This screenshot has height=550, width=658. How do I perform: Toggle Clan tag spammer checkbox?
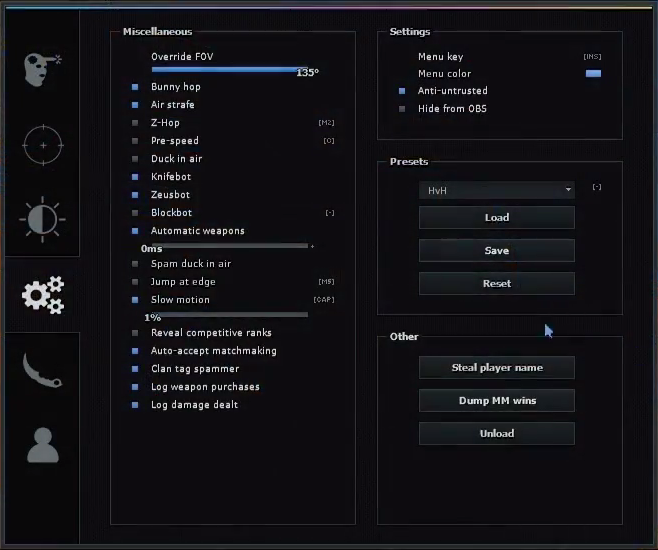click(135, 369)
